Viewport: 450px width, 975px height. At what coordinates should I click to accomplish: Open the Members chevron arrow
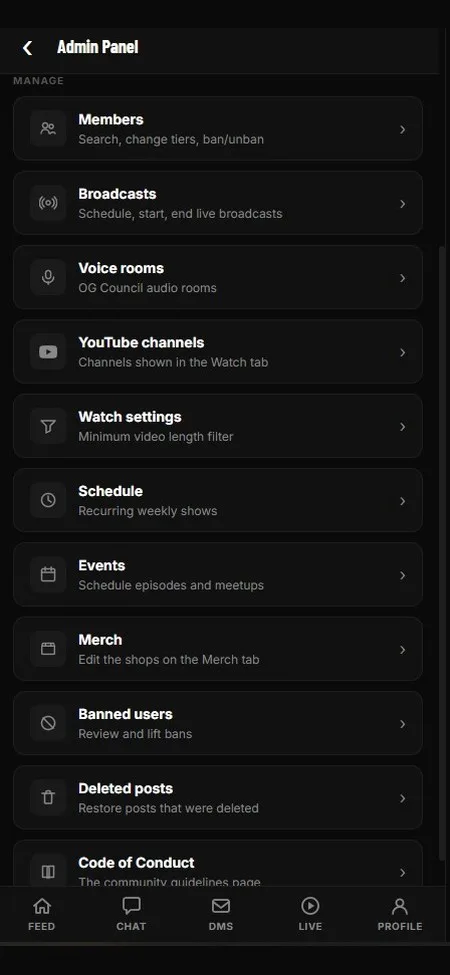pyautogui.click(x=403, y=129)
